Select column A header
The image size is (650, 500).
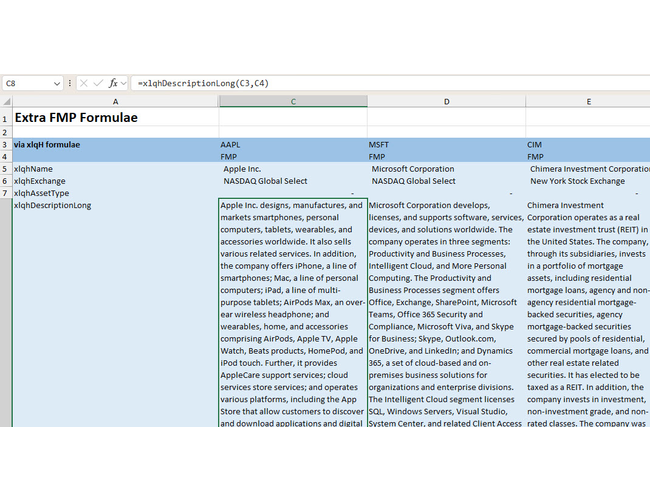click(x=115, y=102)
